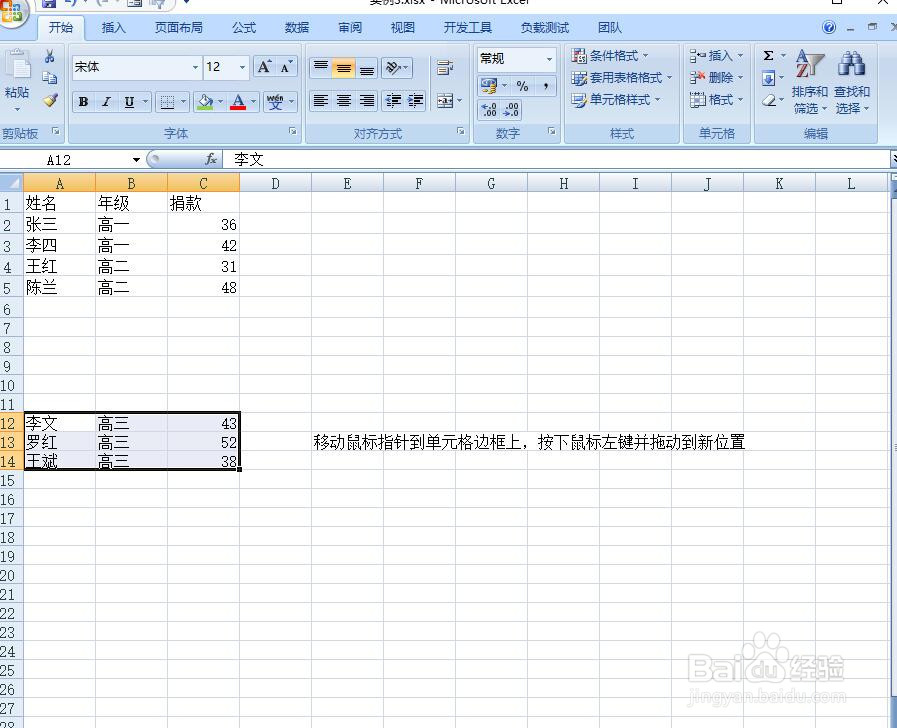Viewport: 897px width, 728px height.
Task: Open 排序和筛选 sort and filter
Action: [x=810, y=82]
